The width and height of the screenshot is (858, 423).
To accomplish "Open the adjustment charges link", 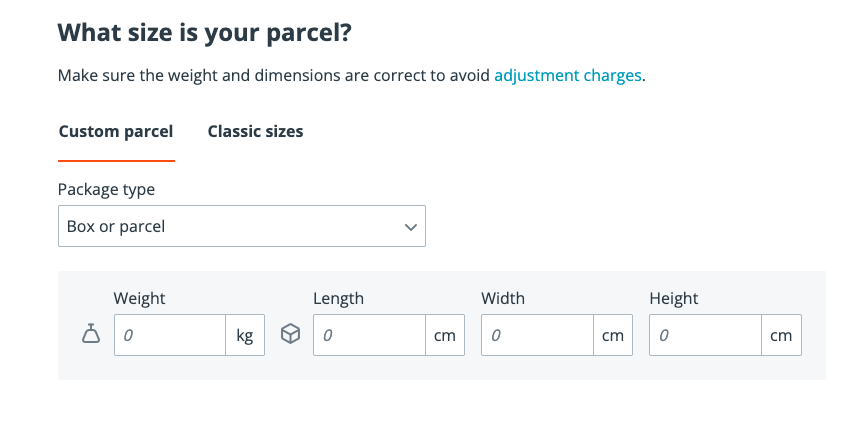I will click(568, 75).
